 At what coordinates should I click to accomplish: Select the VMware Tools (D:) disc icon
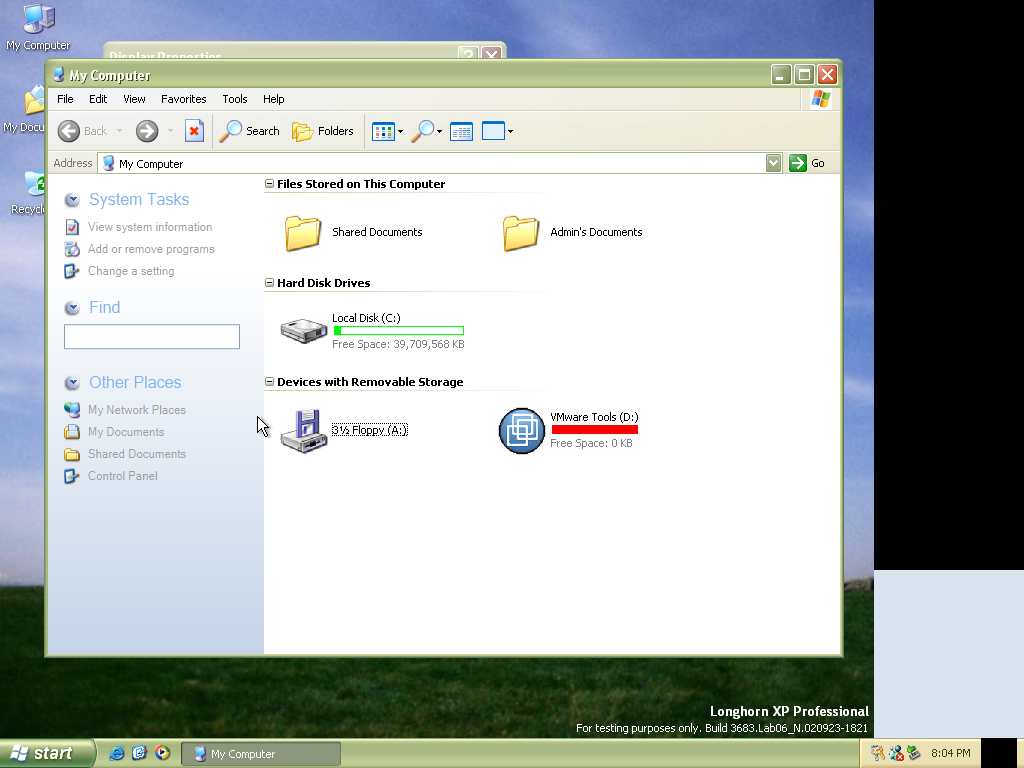[x=521, y=430]
